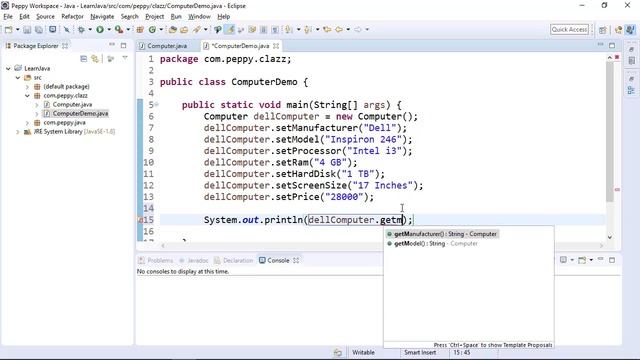Click the New Java Class green icon
This screenshot has width=640, height=360.
(152, 30)
